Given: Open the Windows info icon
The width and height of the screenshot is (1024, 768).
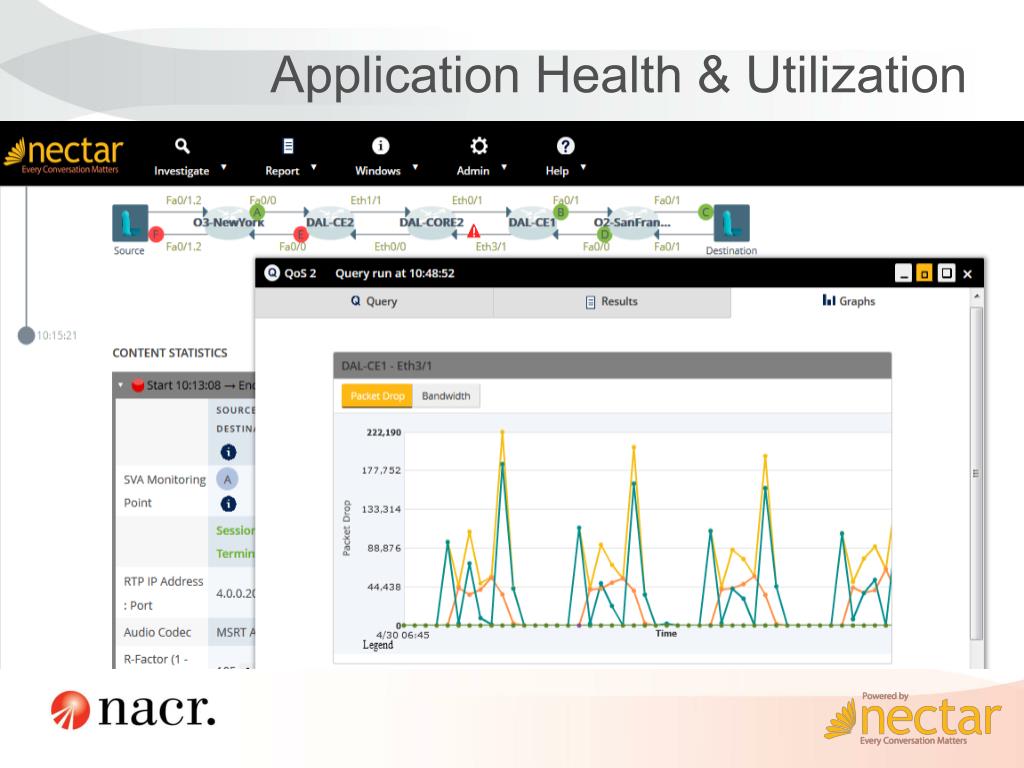Looking at the screenshot, I should (x=380, y=146).
